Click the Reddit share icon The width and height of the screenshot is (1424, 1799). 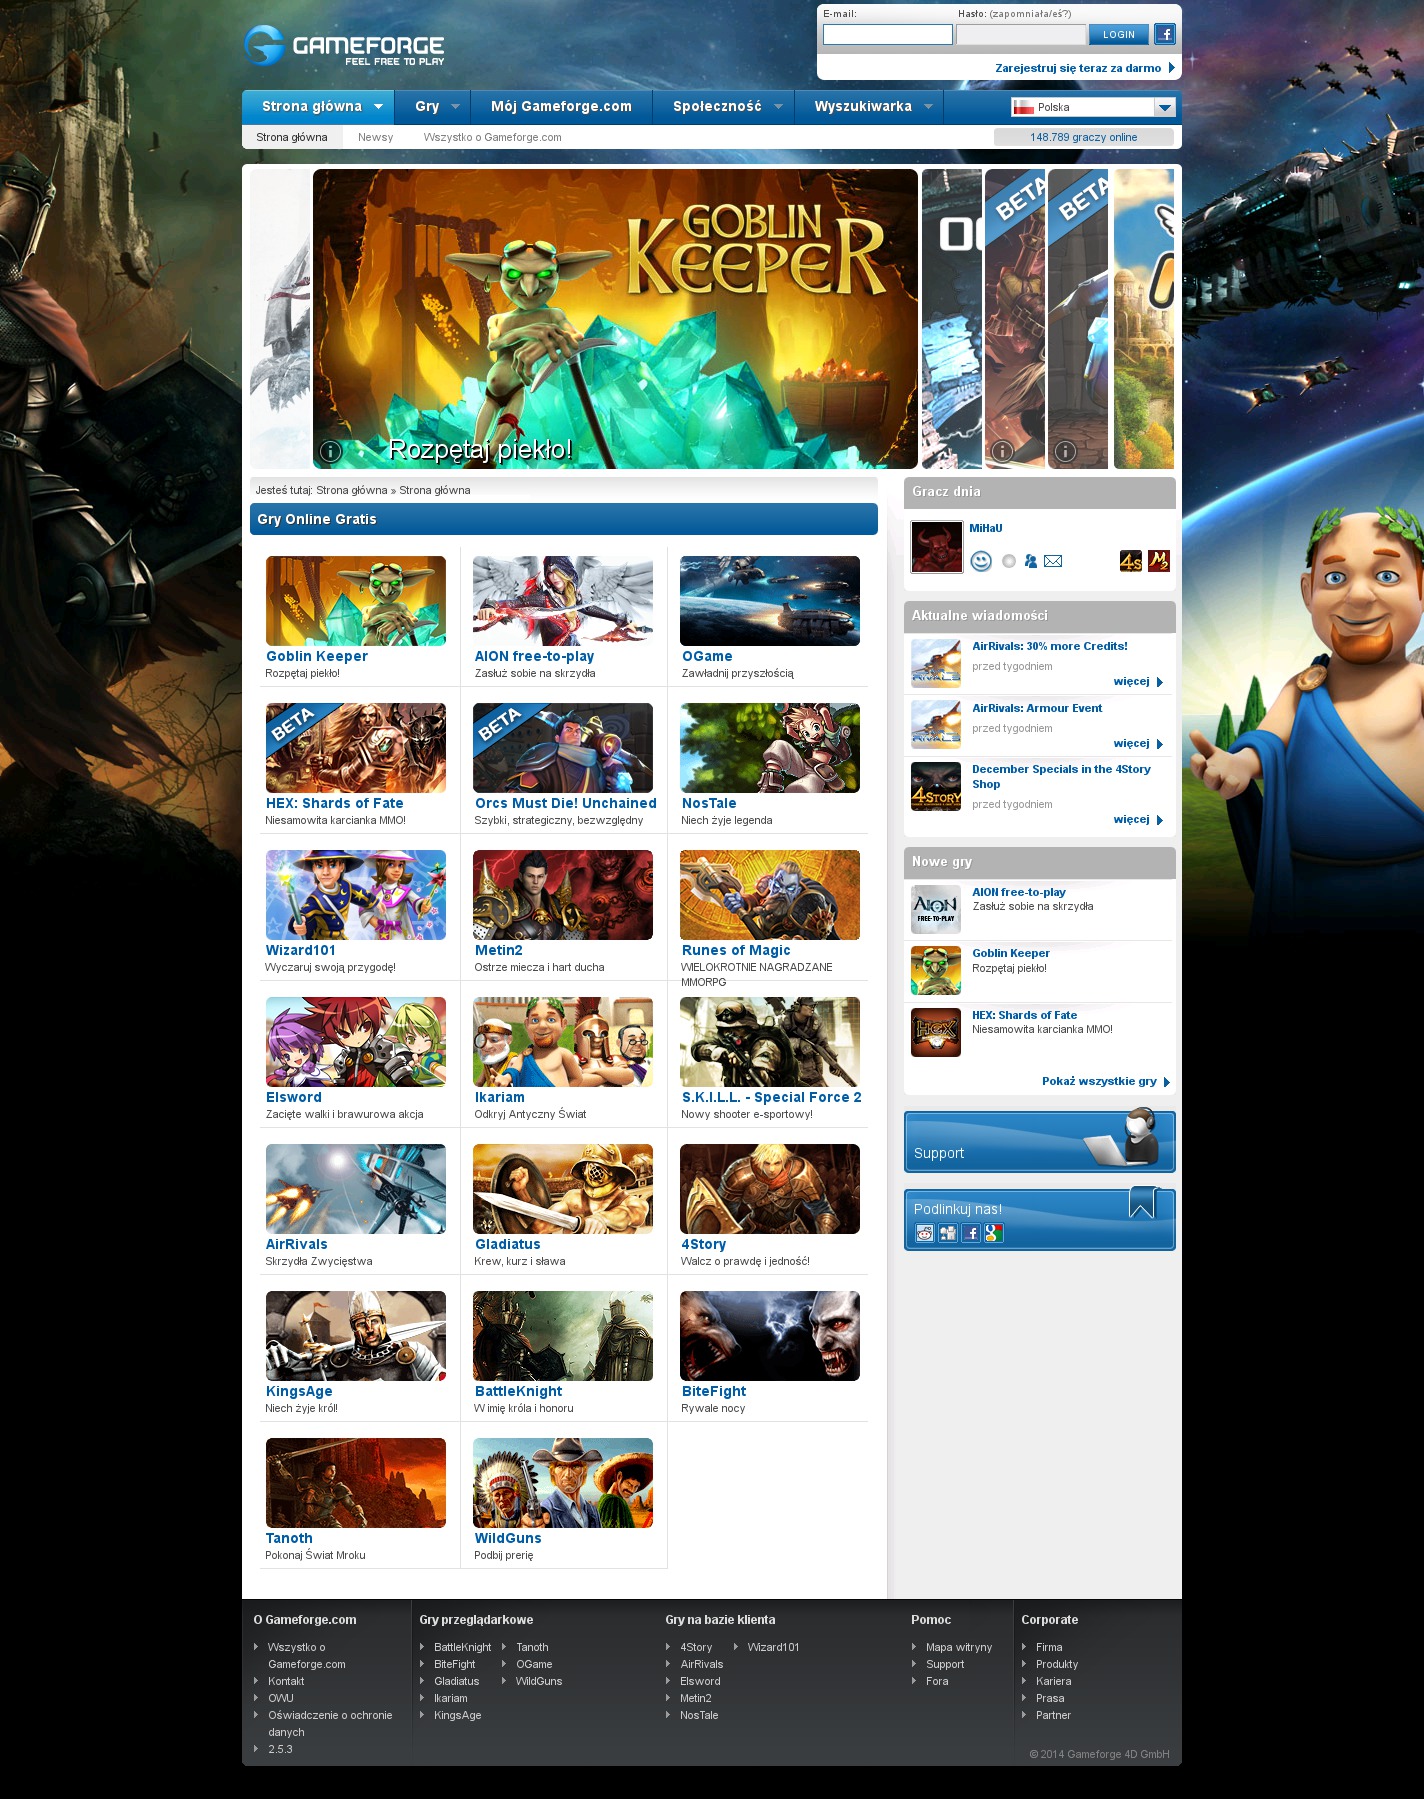pyautogui.click(x=925, y=1233)
